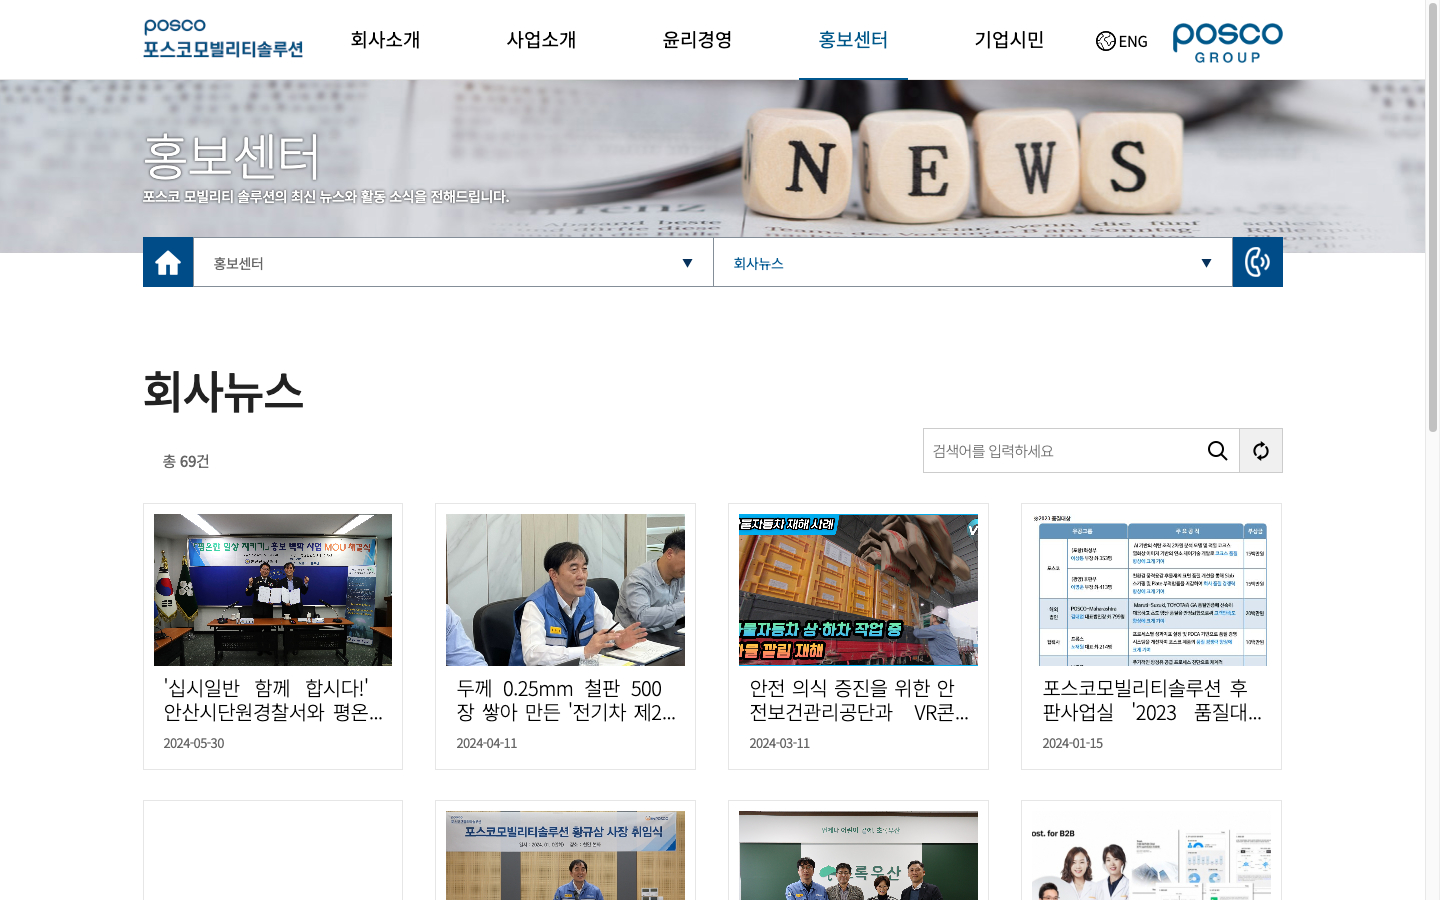The width and height of the screenshot is (1440, 900).
Task: Open the 2023 quality award table thumbnail
Action: click(1151, 590)
